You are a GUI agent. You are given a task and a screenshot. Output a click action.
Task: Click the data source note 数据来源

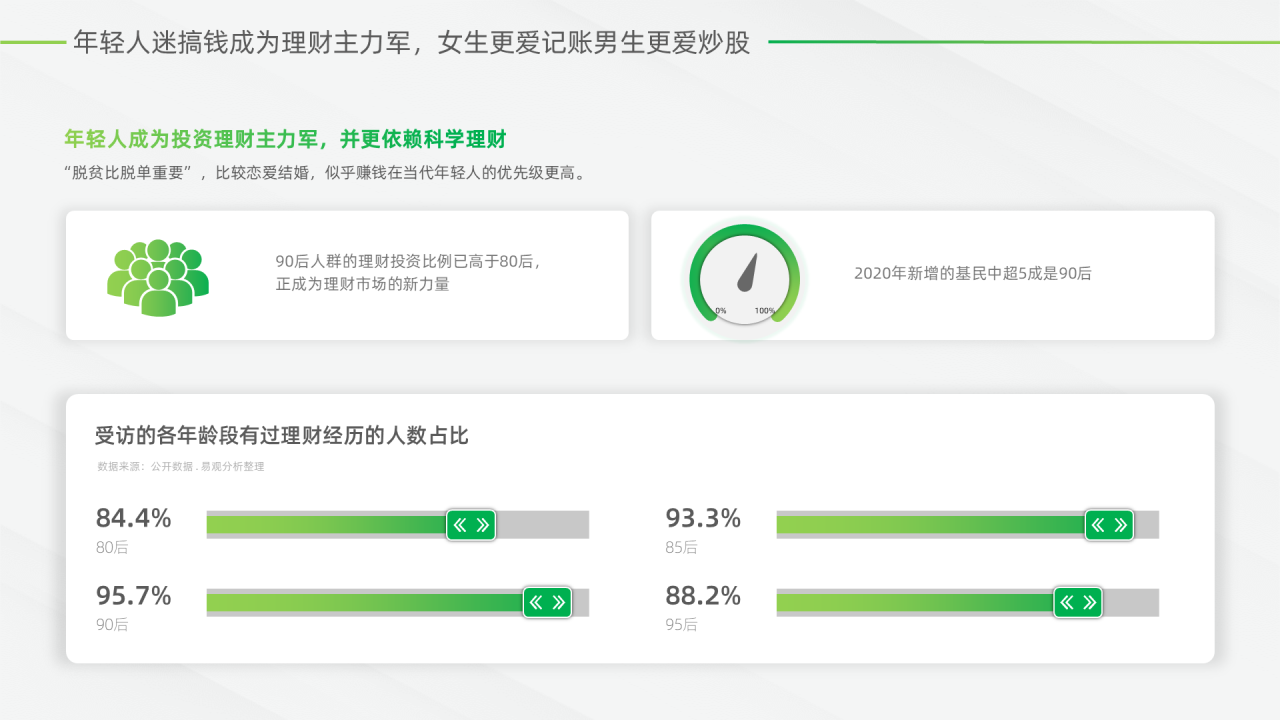point(180,467)
